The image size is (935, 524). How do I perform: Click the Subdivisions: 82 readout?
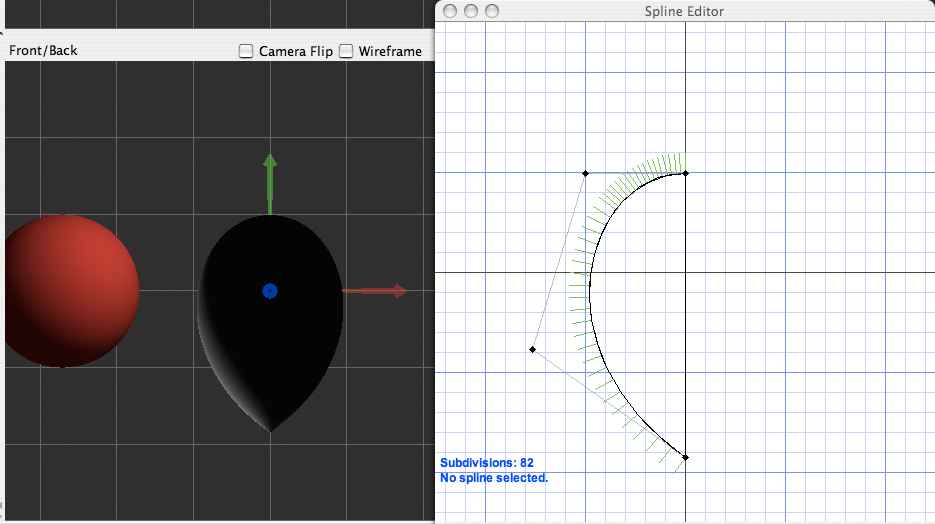[x=486, y=463]
